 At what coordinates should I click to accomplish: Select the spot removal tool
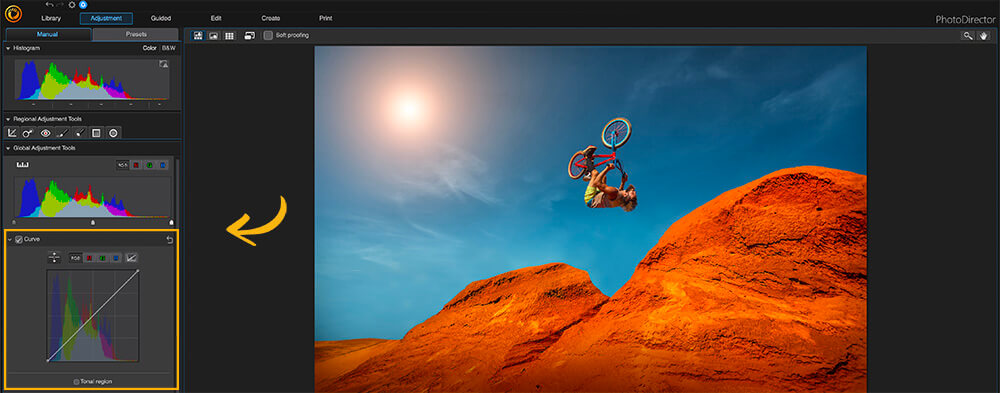(x=29, y=133)
